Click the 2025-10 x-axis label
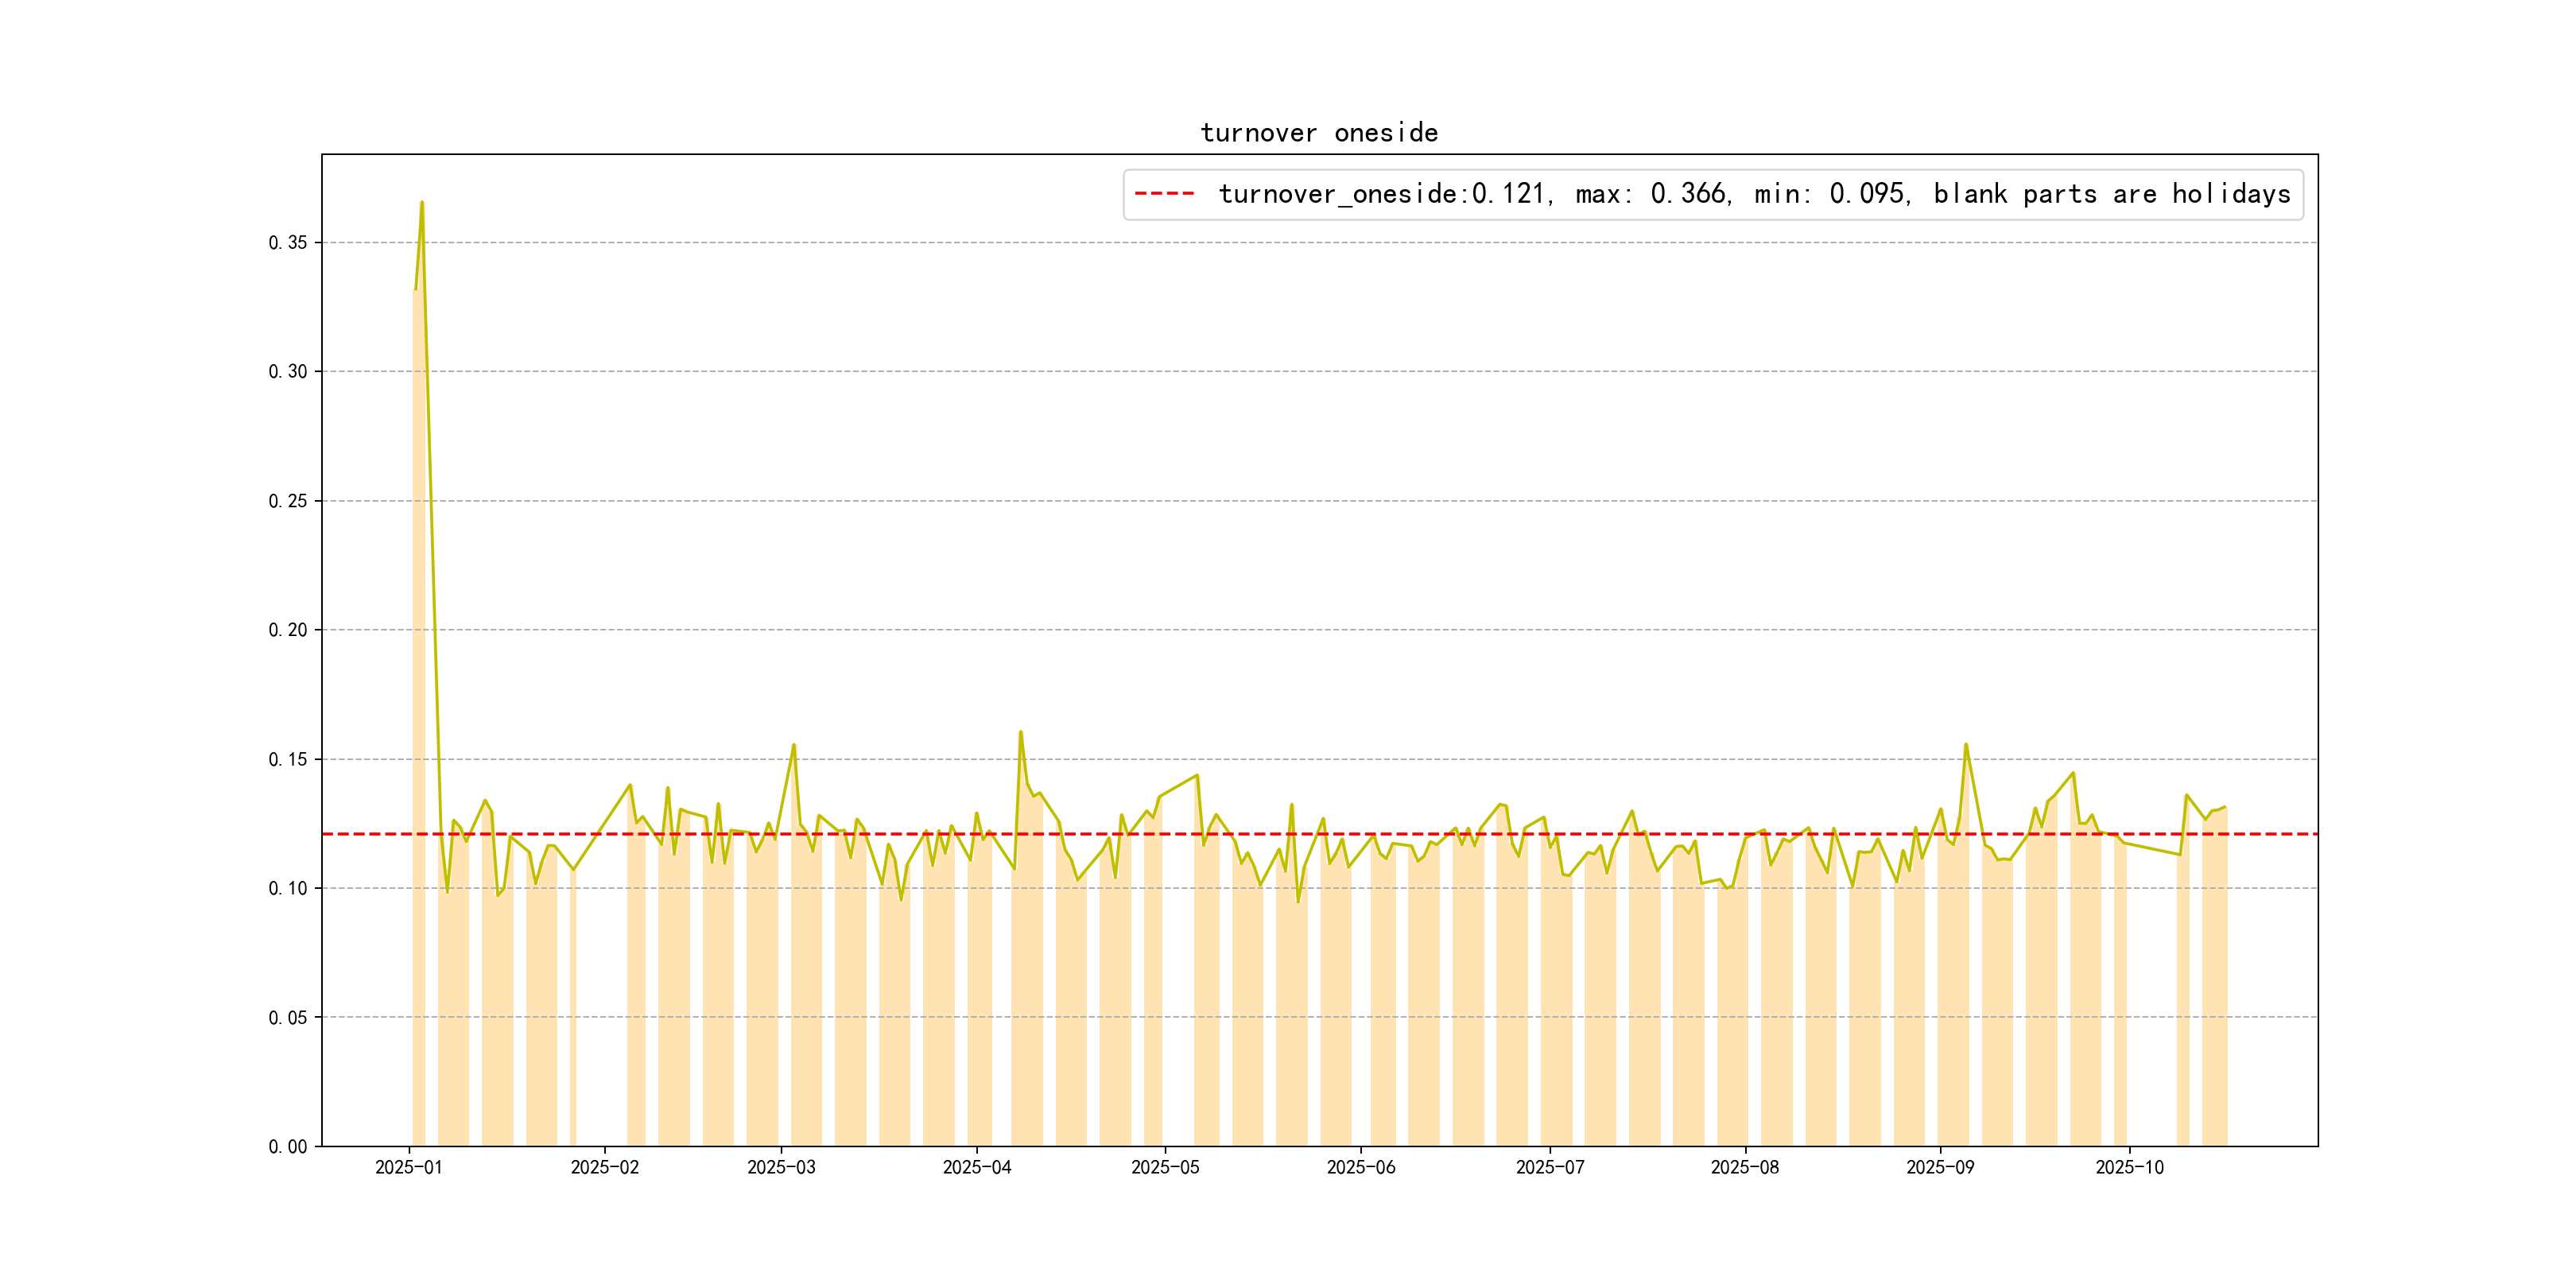Screen dimensions: 2576x1288 click(2129, 1167)
